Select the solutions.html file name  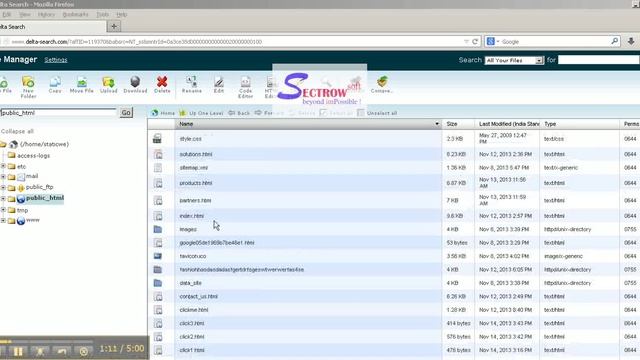tap(196, 154)
